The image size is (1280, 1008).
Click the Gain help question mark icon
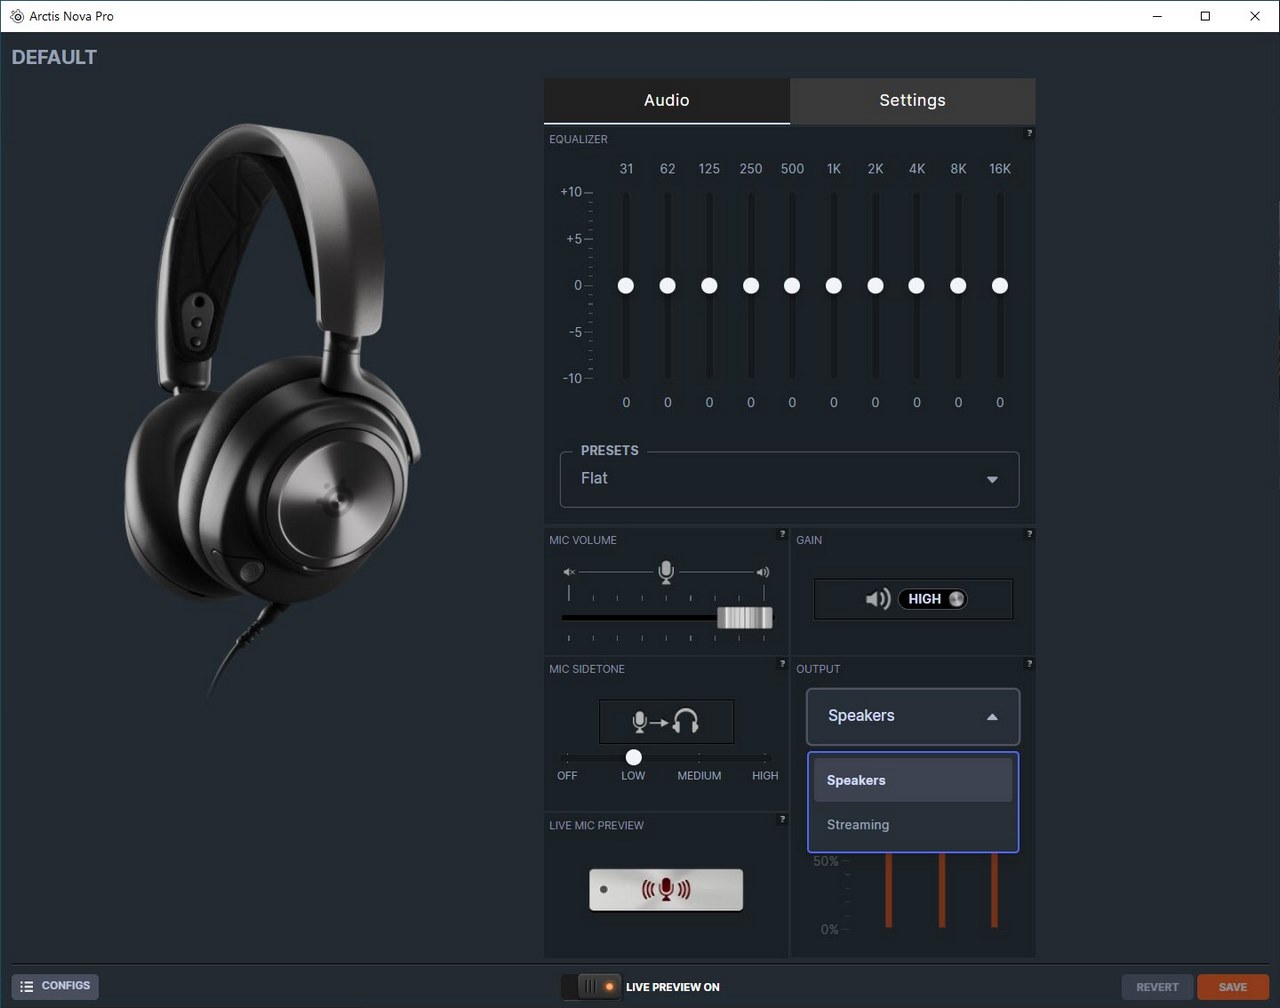coord(1029,534)
